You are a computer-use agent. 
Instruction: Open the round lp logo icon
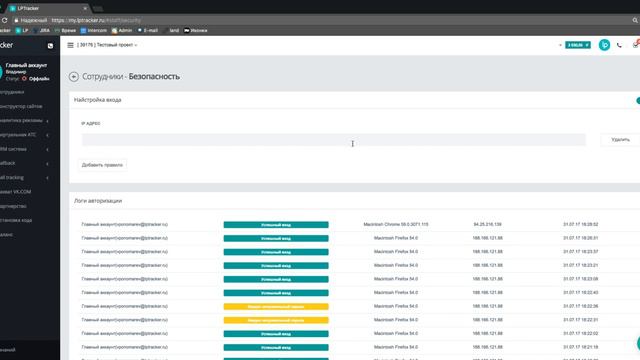(604, 45)
